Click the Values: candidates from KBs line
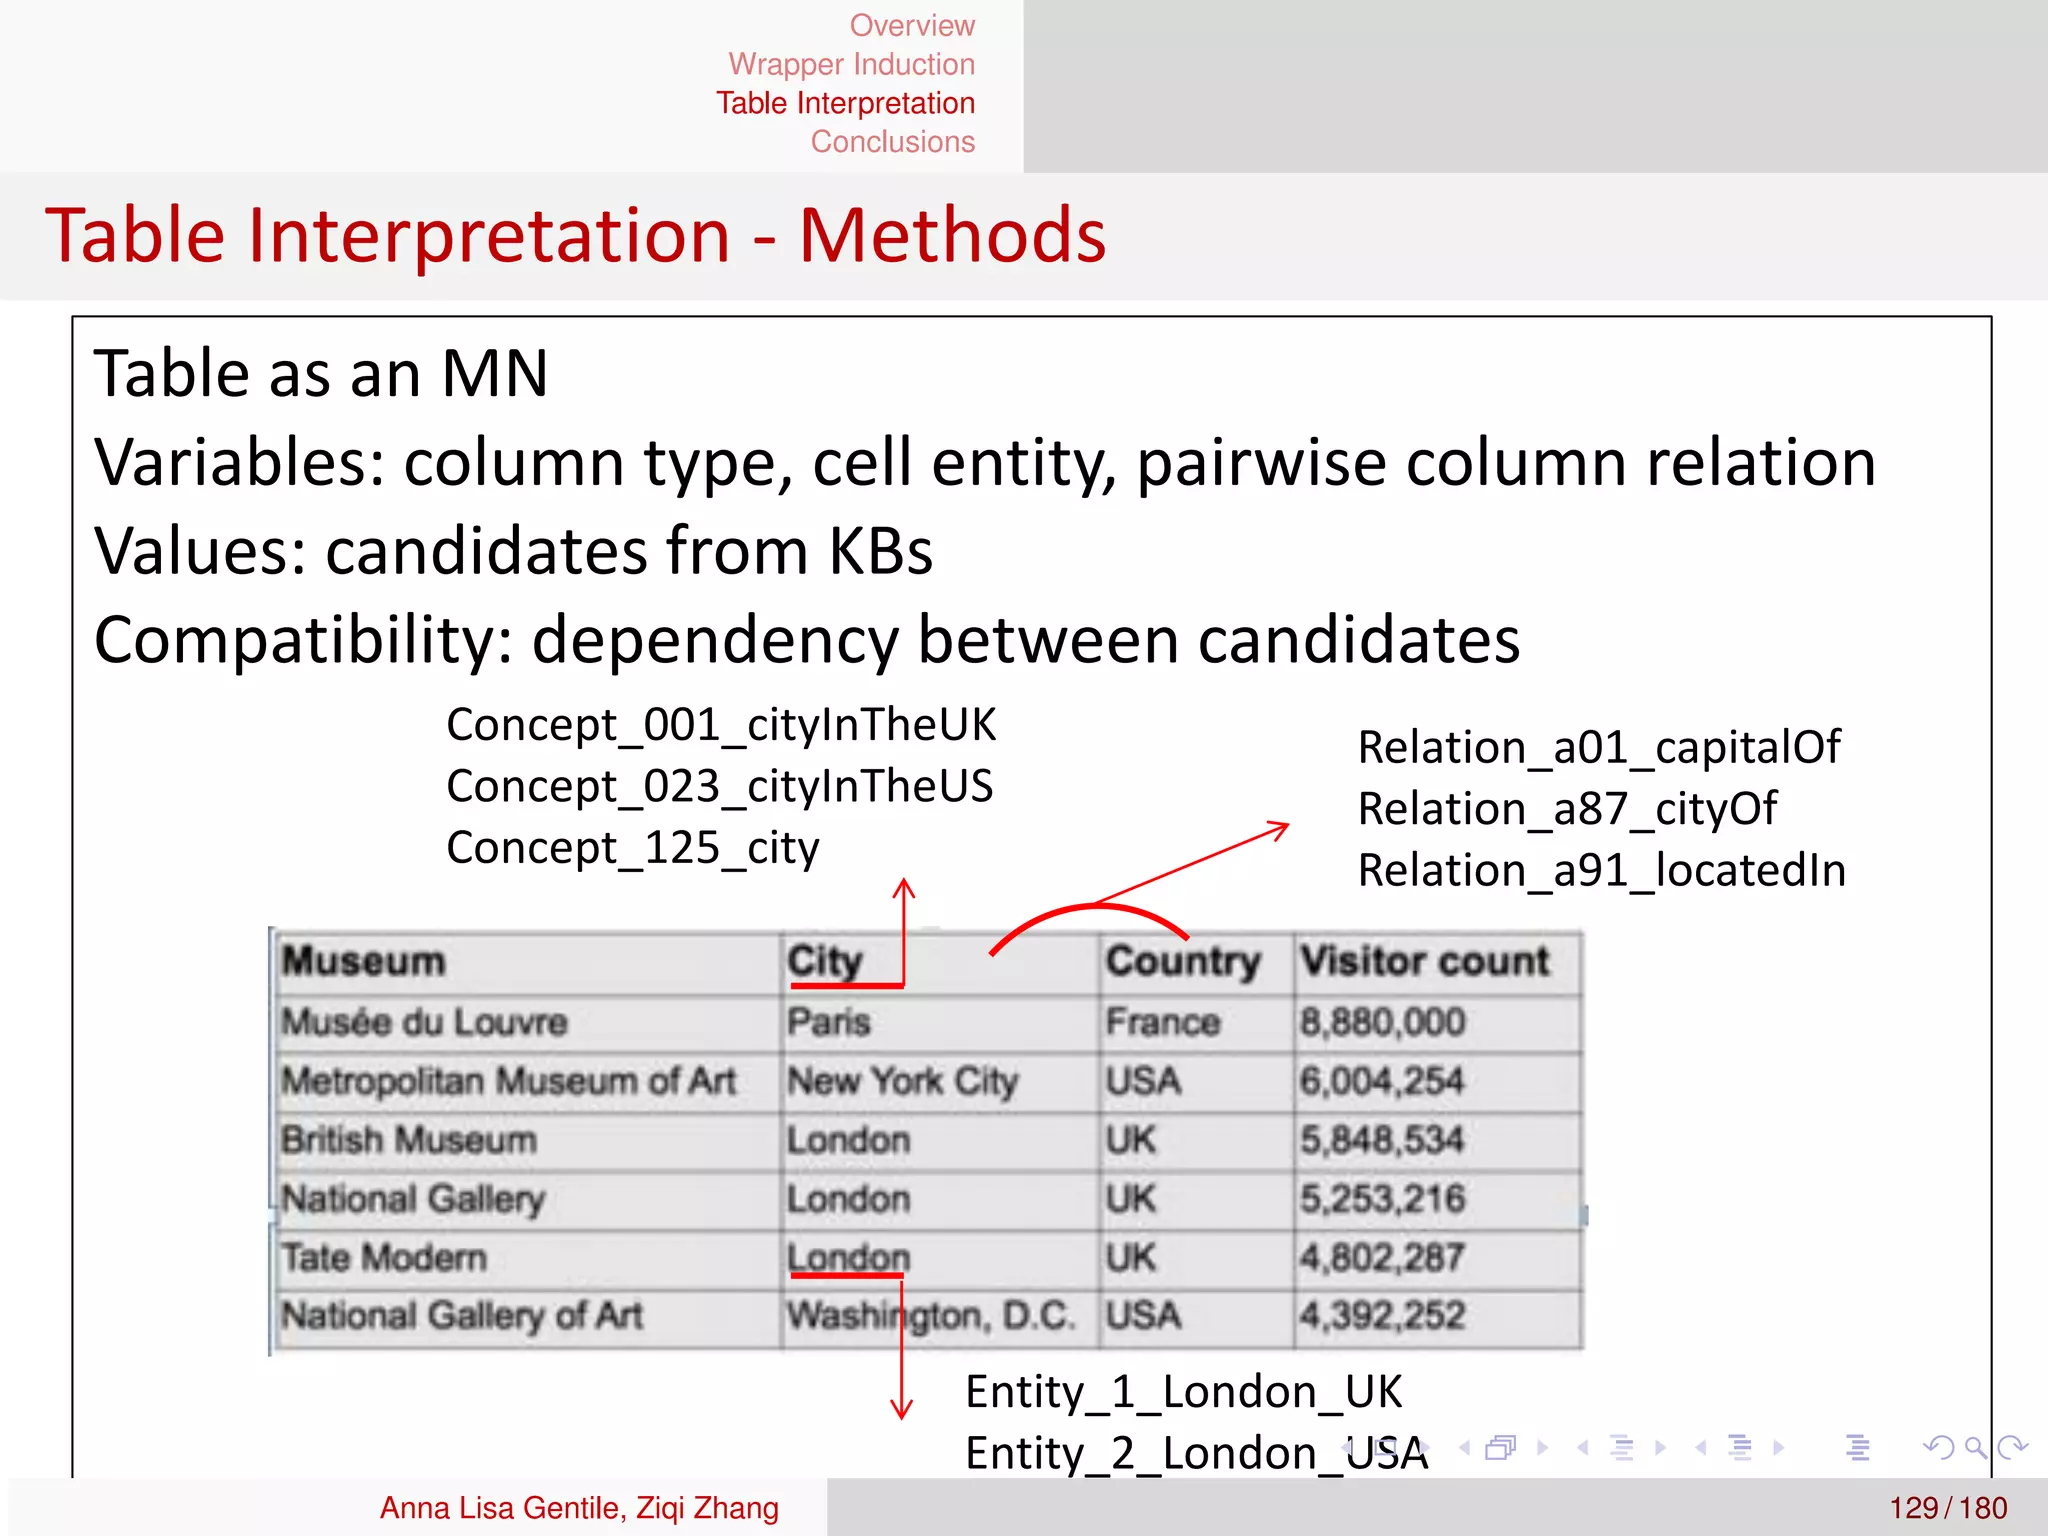This screenshot has height=1536, width=2048. pos(513,551)
